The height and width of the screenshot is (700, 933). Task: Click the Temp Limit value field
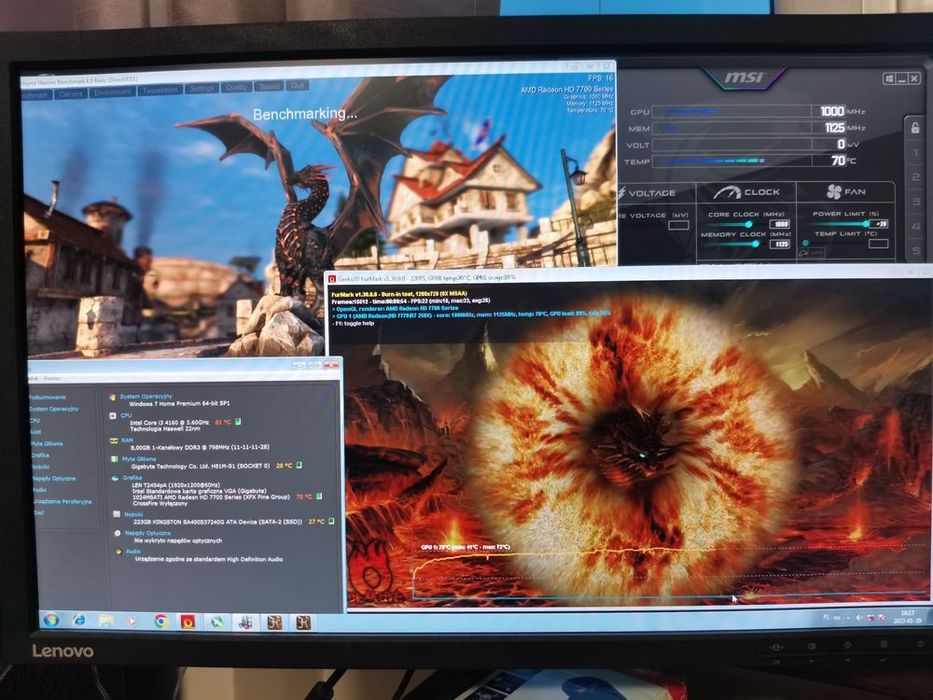click(879, 243)
